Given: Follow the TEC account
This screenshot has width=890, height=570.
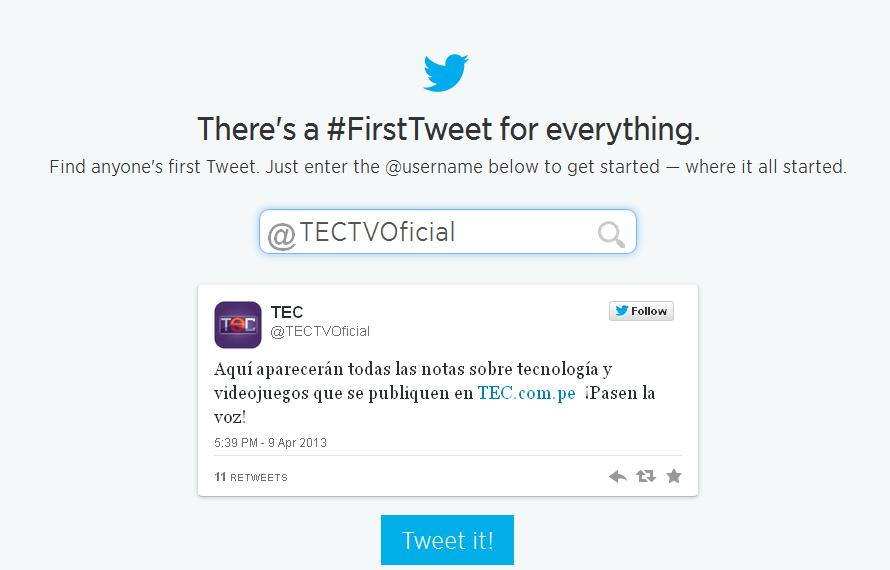Looking at the screenshot, I should [641, 311].
